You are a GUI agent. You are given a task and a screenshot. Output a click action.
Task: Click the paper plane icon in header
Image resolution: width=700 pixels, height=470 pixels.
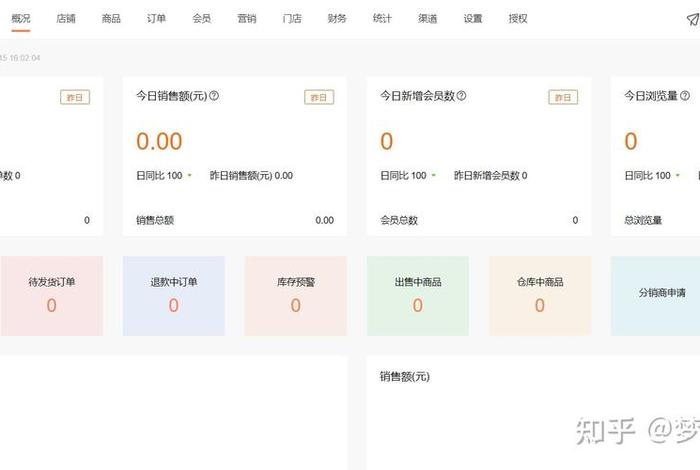pos(692,19)
